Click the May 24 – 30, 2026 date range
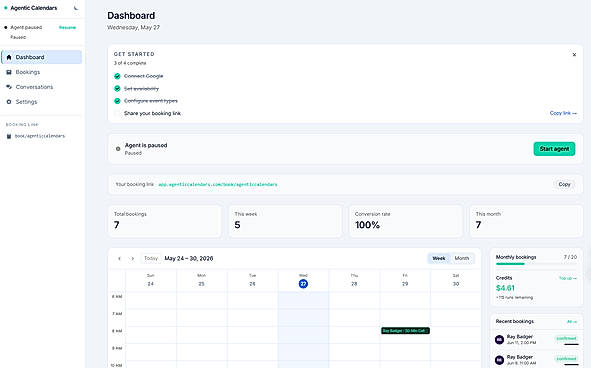 click(189, 258)
